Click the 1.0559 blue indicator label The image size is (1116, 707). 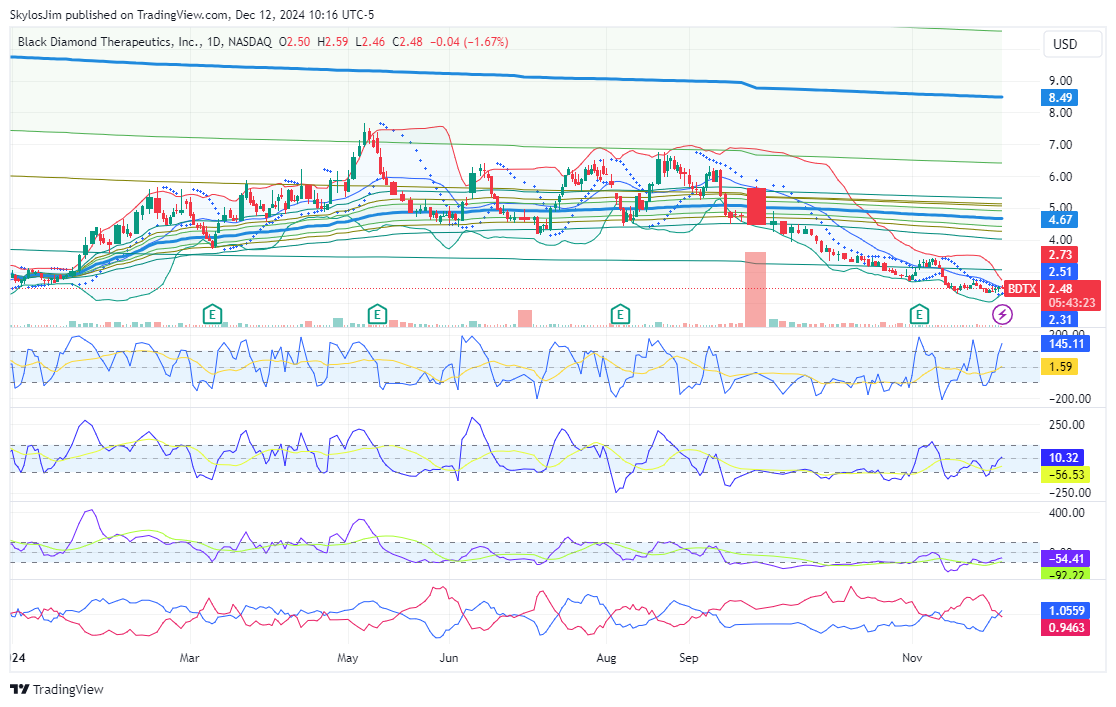pos(1064,609)
